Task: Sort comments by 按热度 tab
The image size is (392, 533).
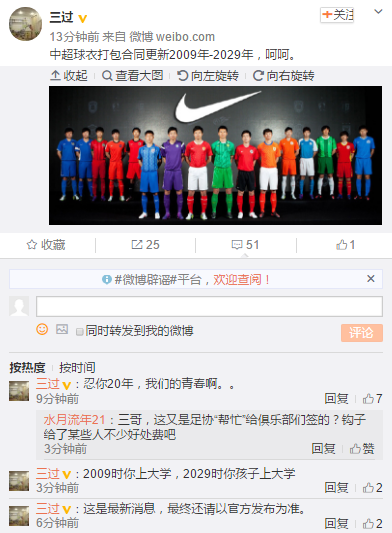Action: (x=27, y=367)
